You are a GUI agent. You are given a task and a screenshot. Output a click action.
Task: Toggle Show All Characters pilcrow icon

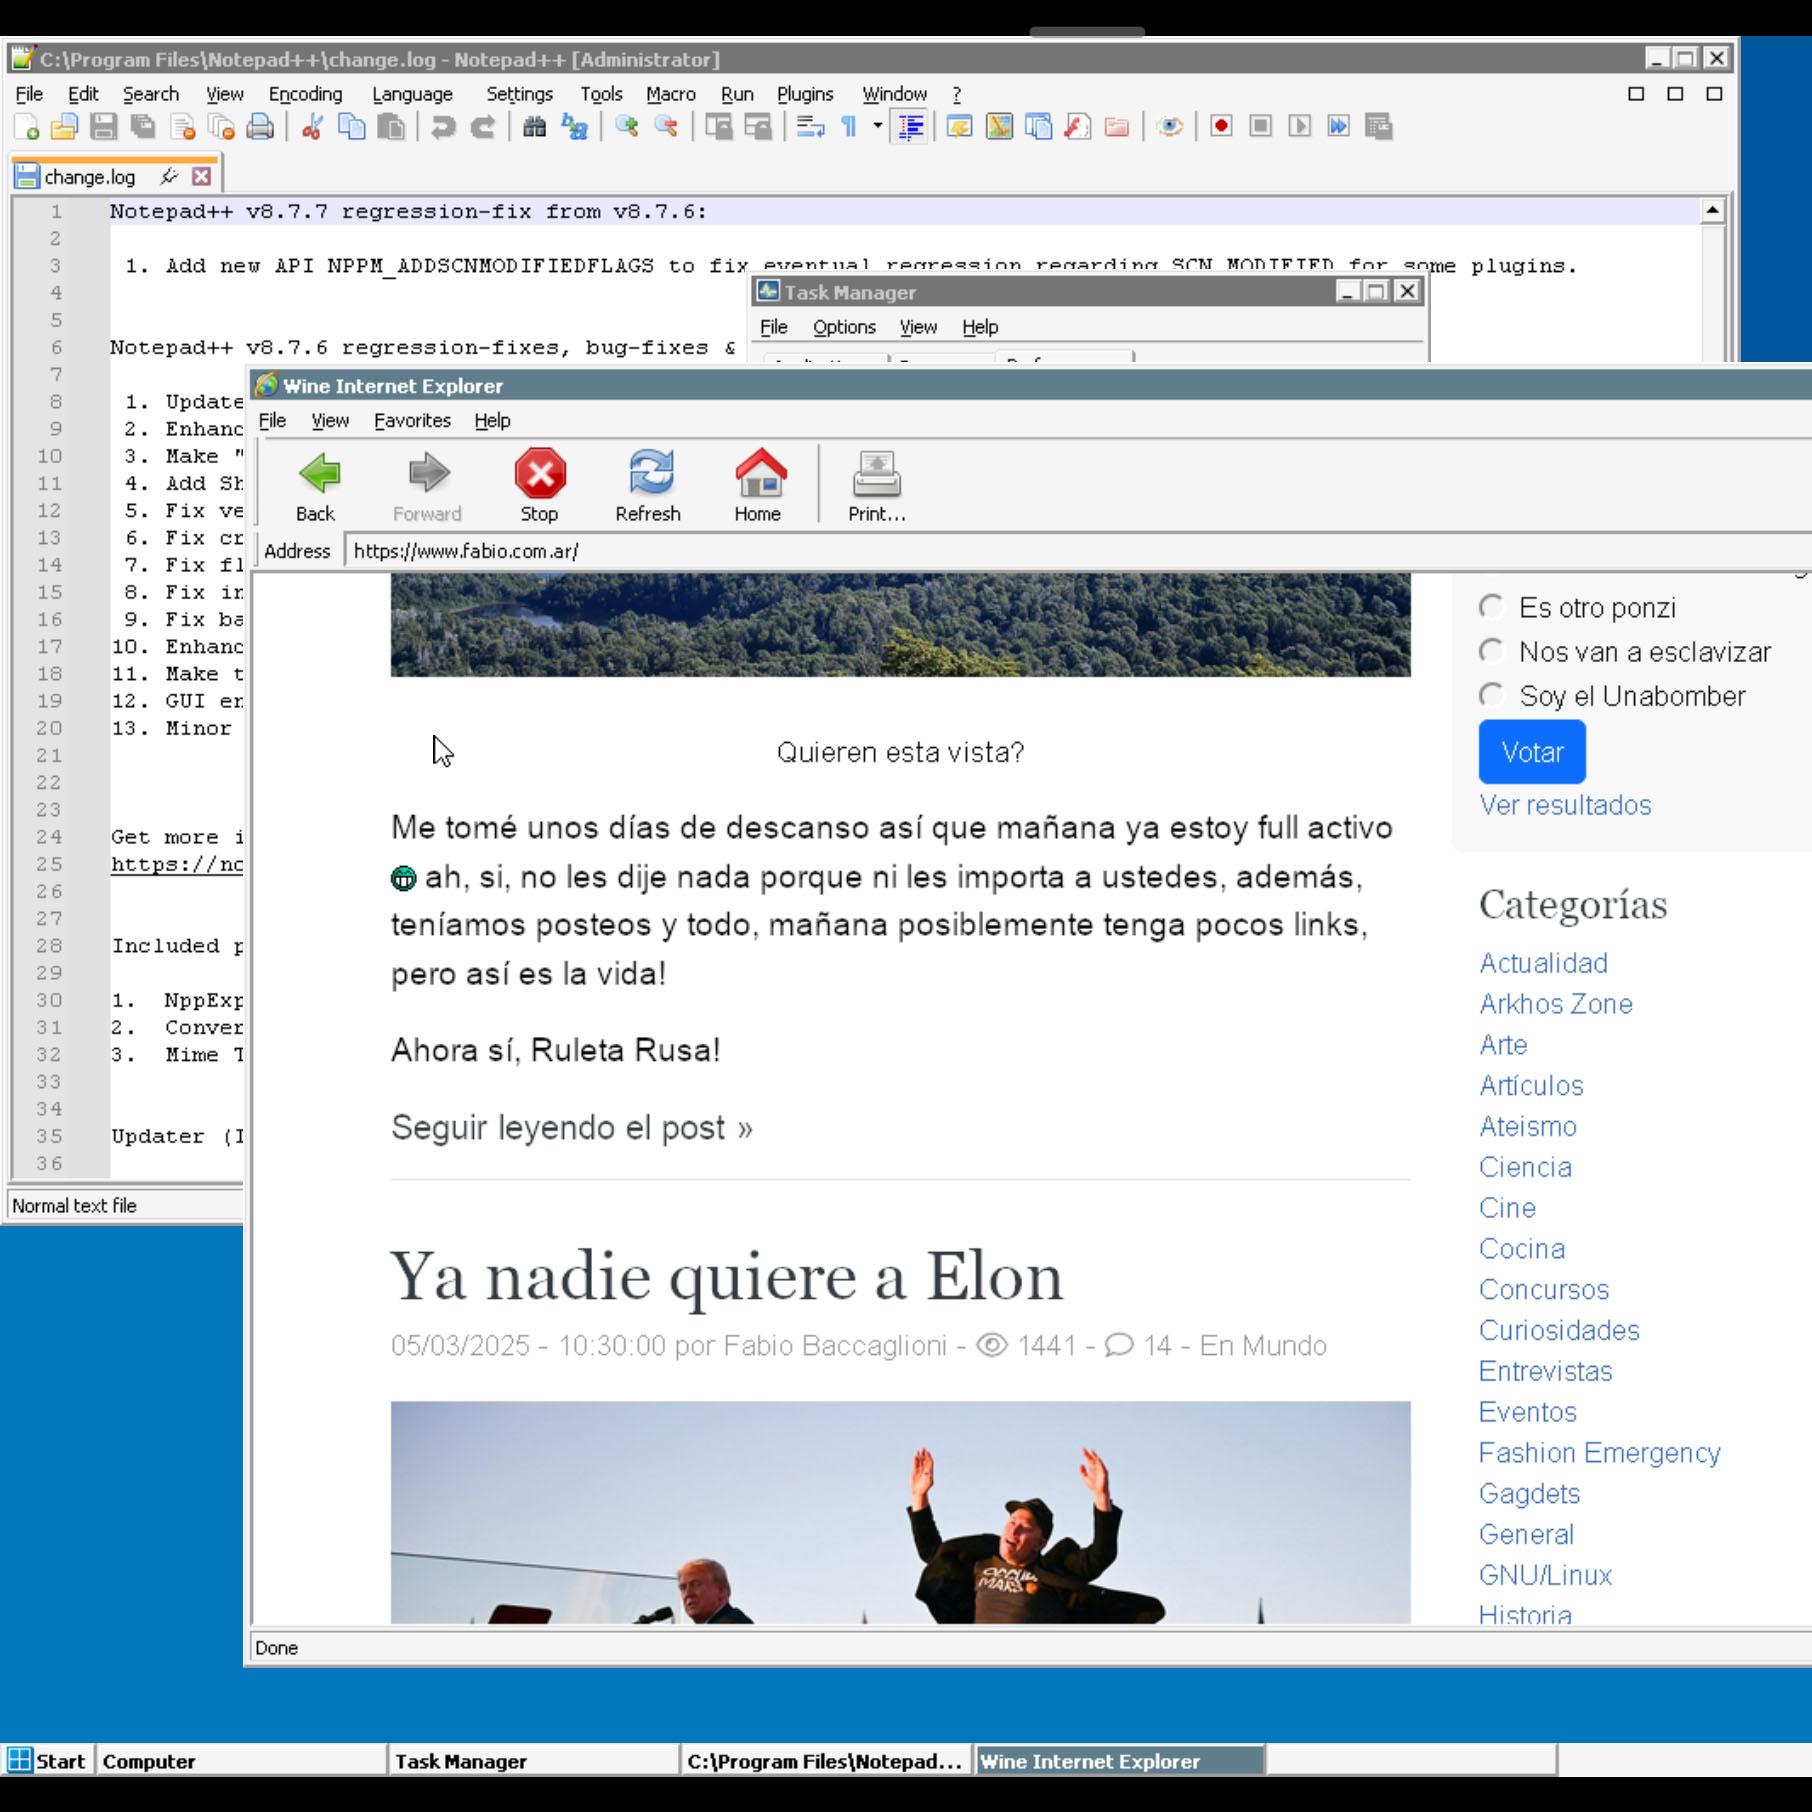point(849,127)
